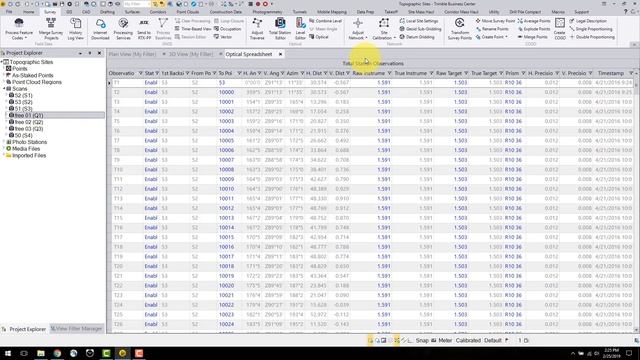This screenshot has width=640, height=360.
Task: Click the spreadsheet vertical scrollbar
Action: (x=636, y=202)
